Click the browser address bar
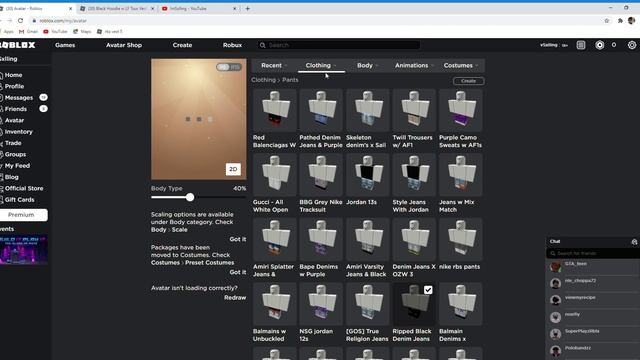 318,20
